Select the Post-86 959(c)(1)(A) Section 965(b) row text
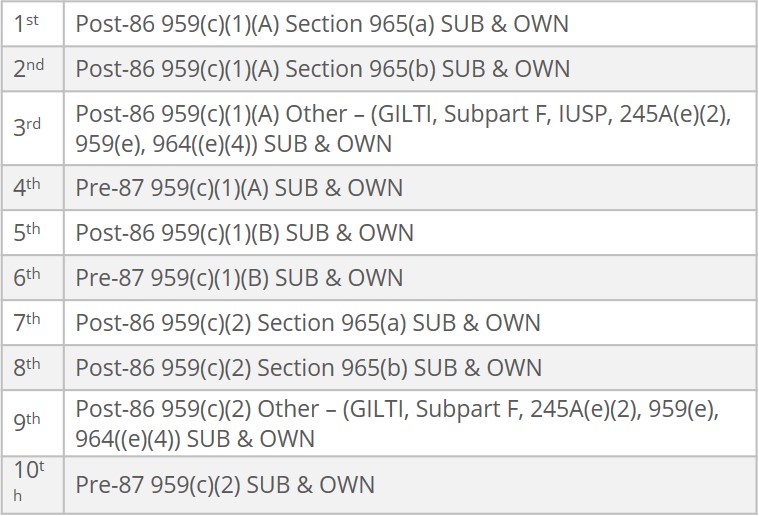Viewport: 759px width, 516px height. [x=322, y=69]
